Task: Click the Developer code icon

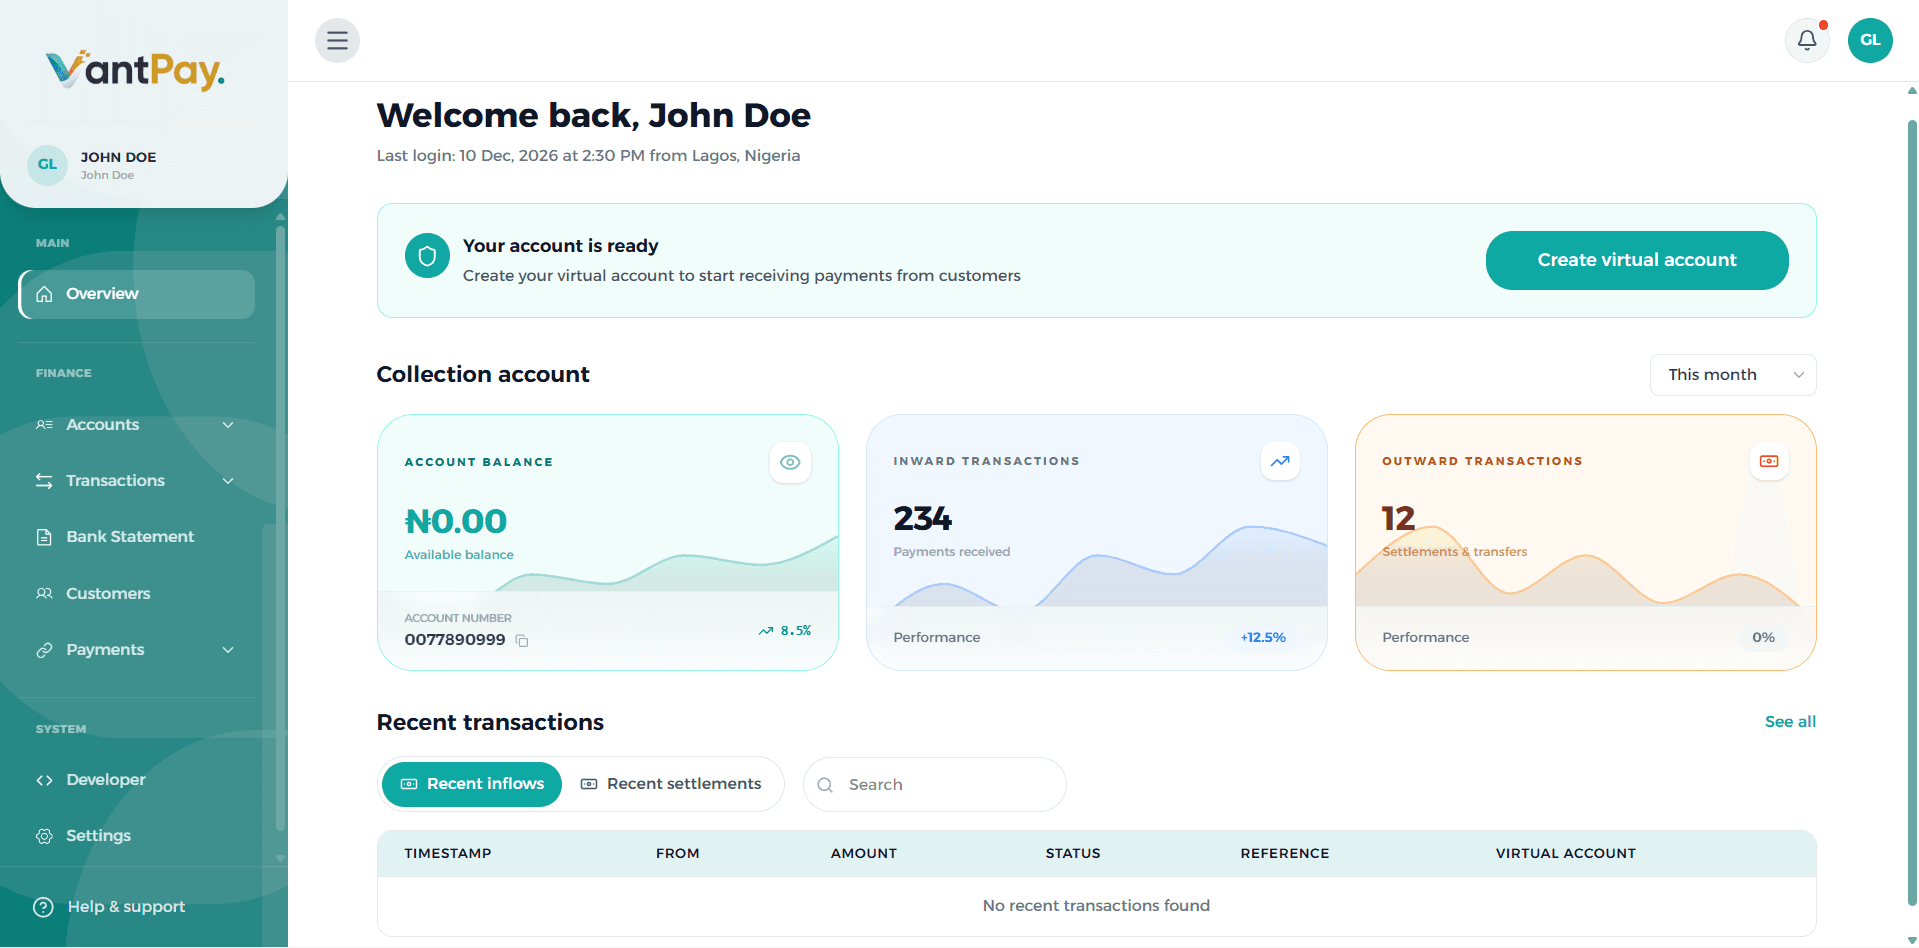Action: coord(44,779)
